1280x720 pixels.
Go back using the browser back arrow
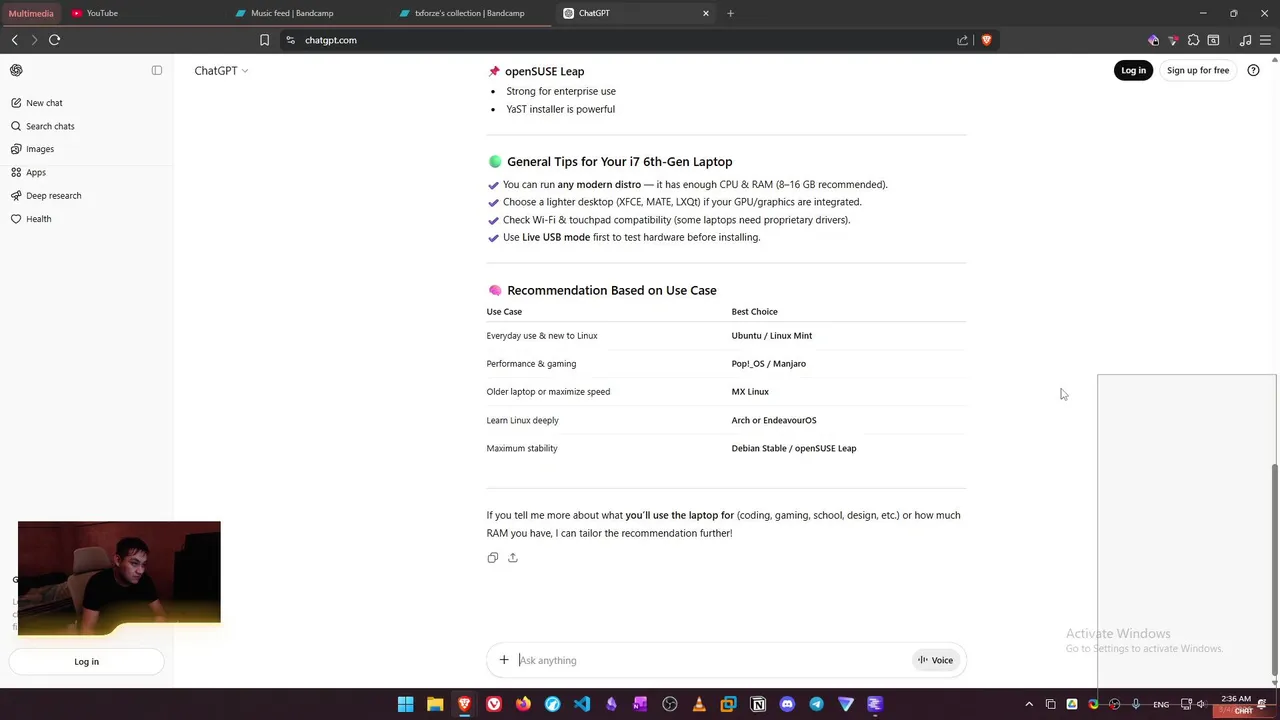pyautogui.click(x=15, y=40)
